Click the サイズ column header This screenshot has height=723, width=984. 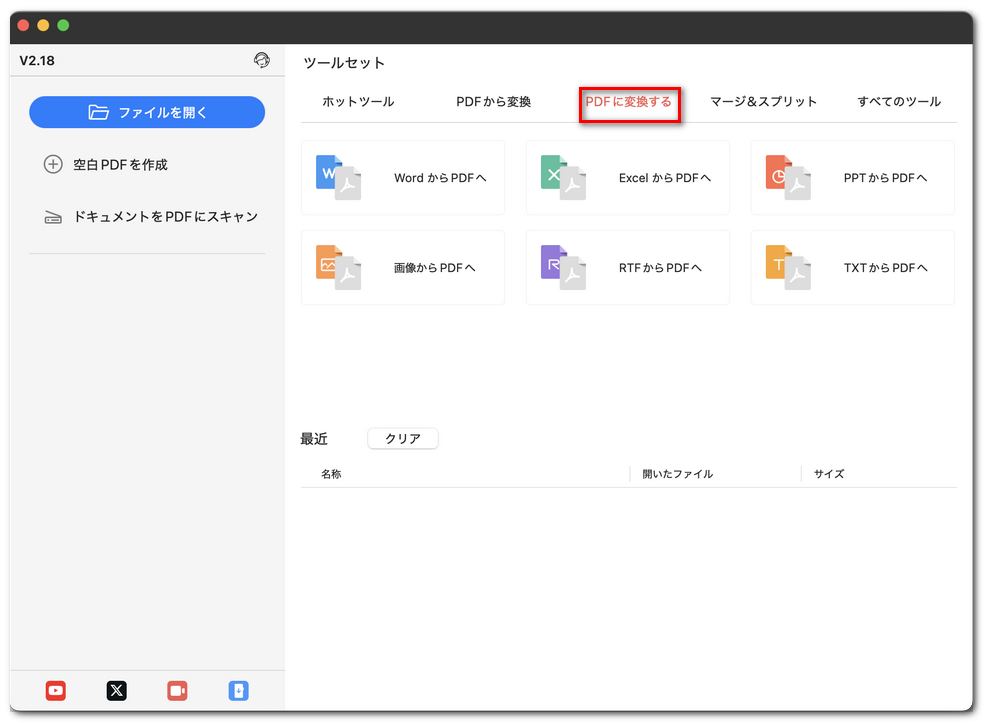click(828, 473)
